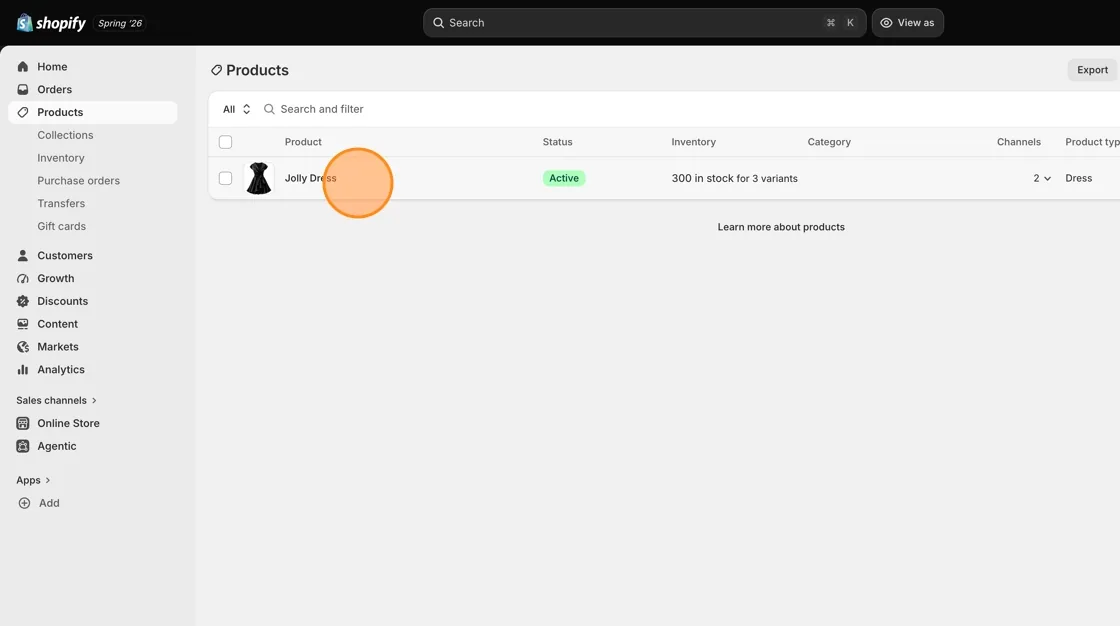1120x626 pixels.
Task: Click the Discounts badge icon
Action: [x=23, y=301]
